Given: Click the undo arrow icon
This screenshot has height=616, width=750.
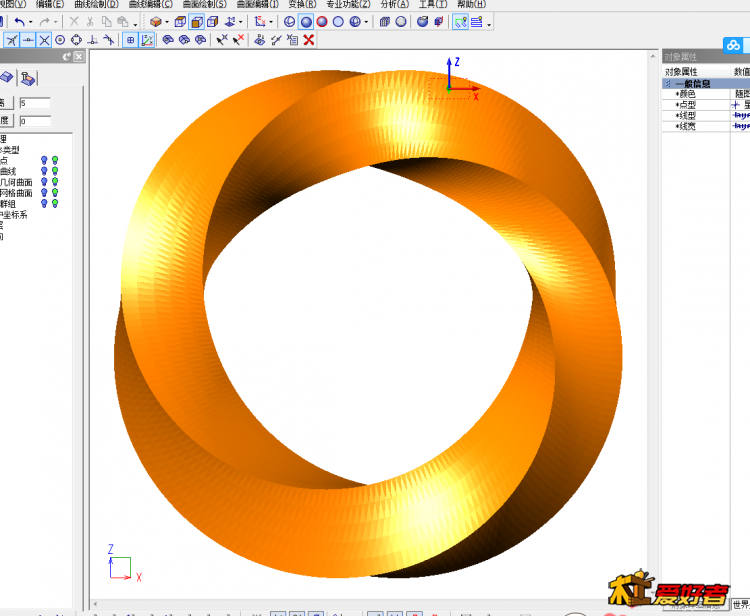Looking at the screenshot, I should pos(19,21).
